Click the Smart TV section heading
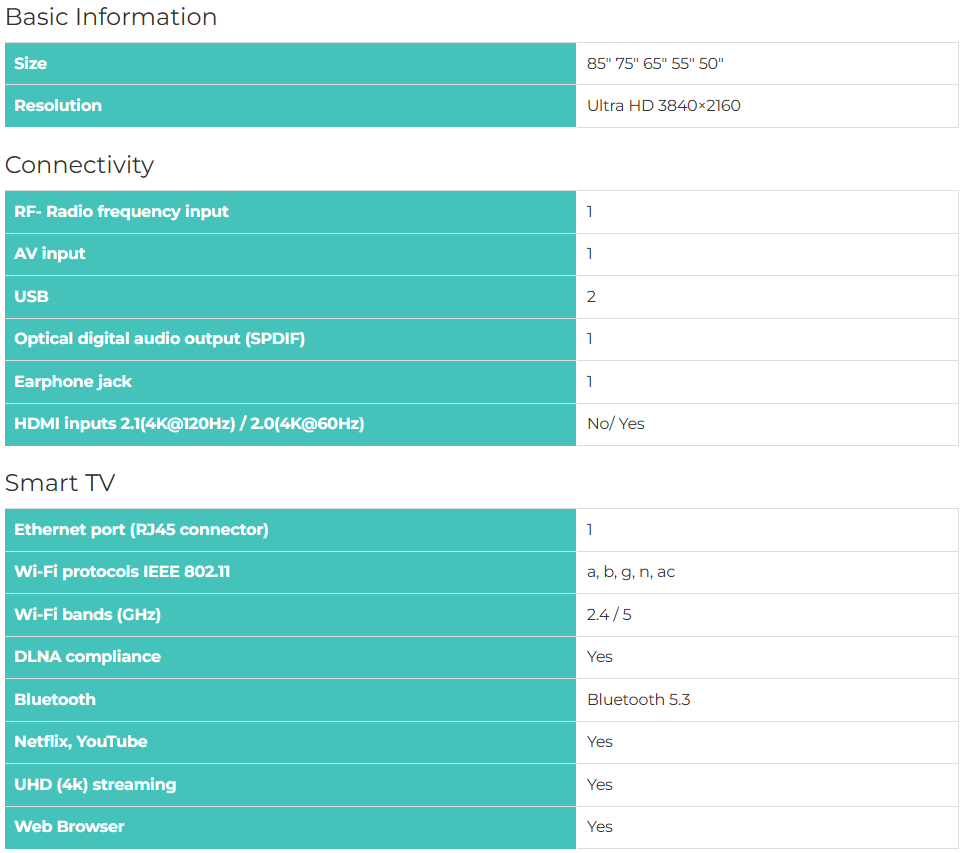 tap(60, 483)
